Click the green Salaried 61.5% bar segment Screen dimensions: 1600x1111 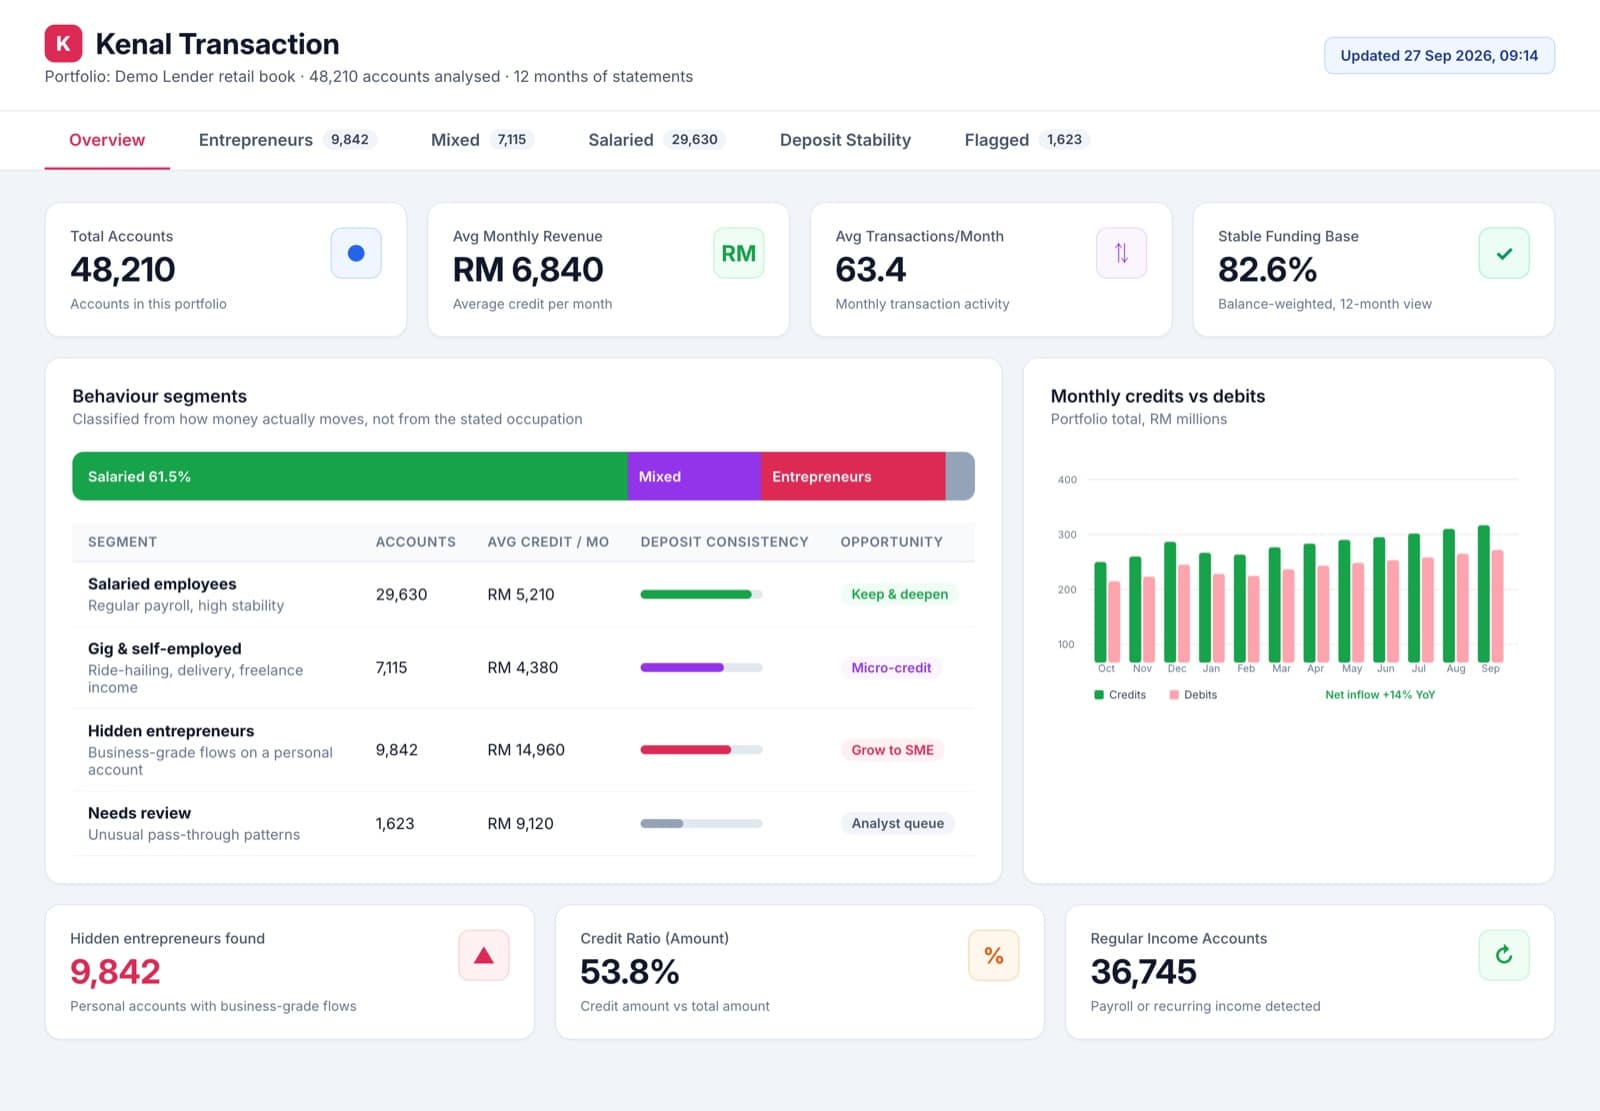pos(350,476)
